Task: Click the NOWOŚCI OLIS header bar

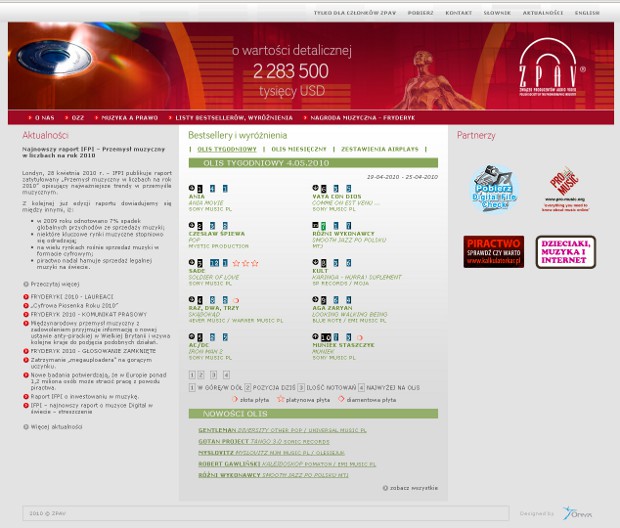Action: pyautogui.click(x=313, y=414)
